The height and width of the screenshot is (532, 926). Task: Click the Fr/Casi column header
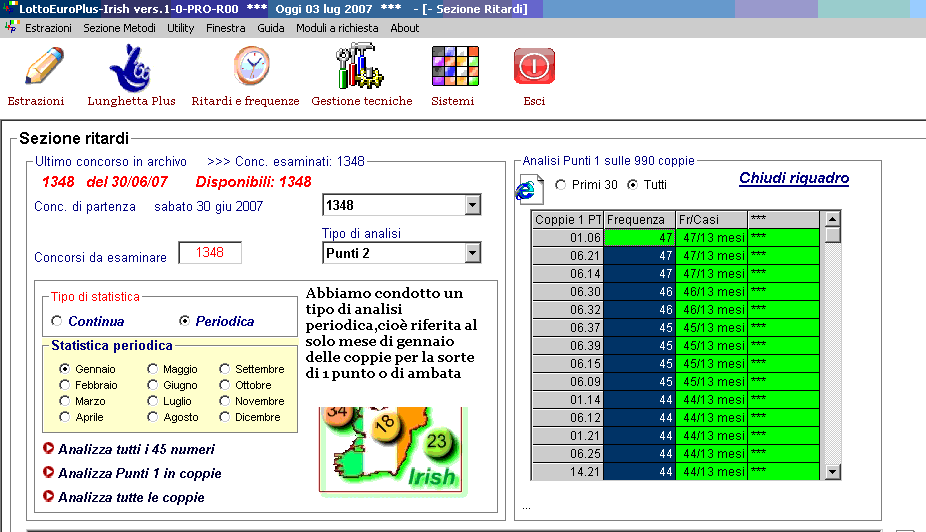coord(711,220)
